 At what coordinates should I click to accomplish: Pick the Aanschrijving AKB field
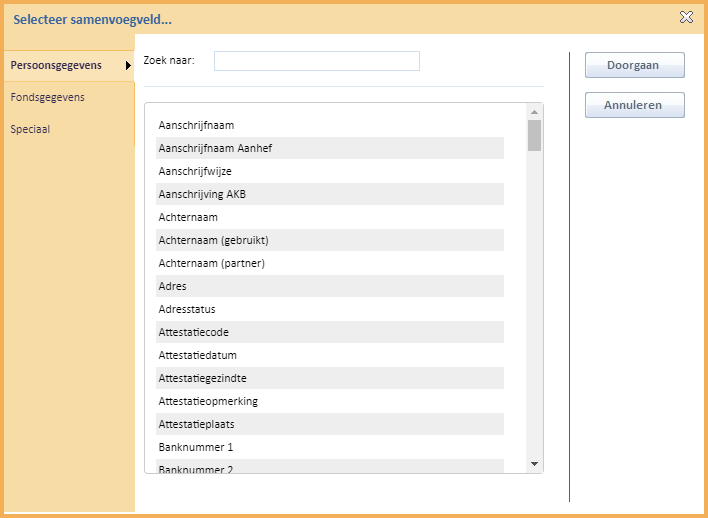(x=330, y=194)
